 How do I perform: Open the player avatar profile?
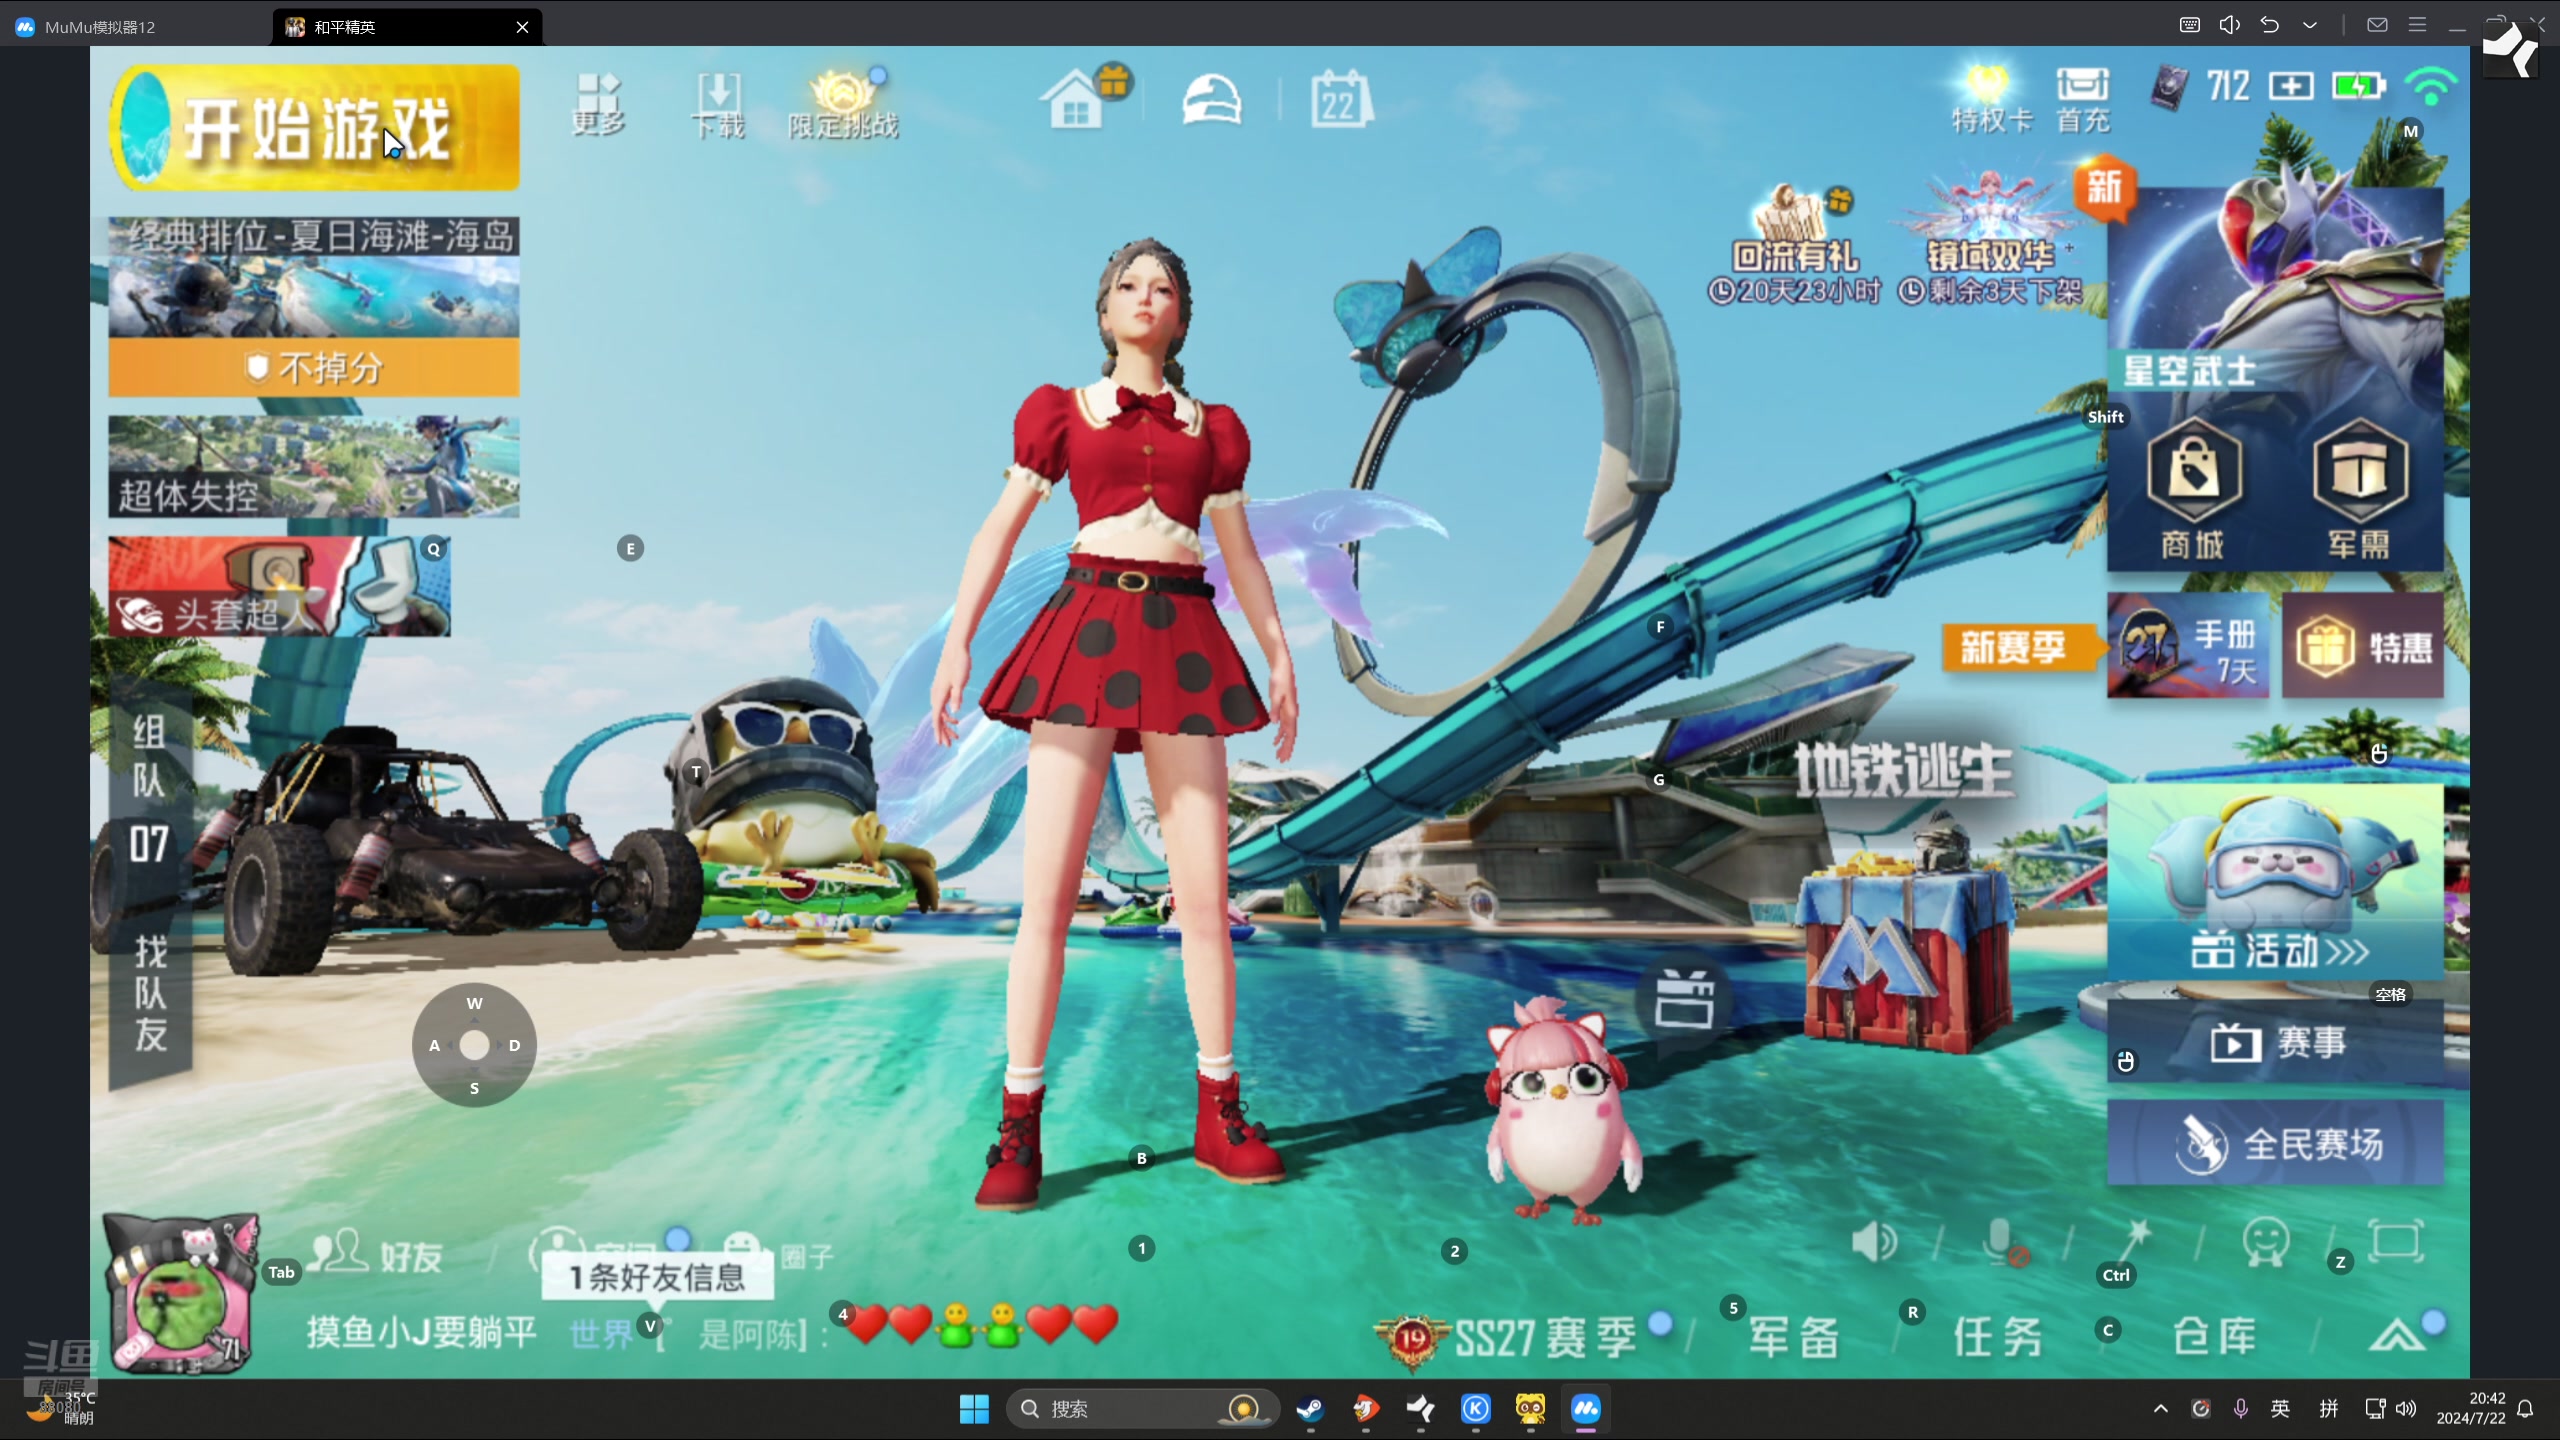pyautogui.click(x=181, y=1294)
